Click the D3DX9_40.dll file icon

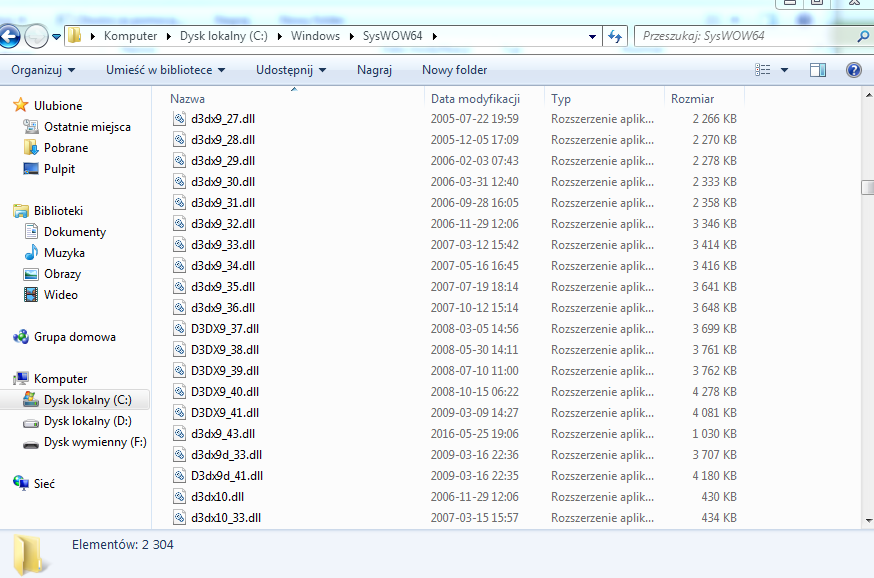pyautogui.click(x=179, y=392)
